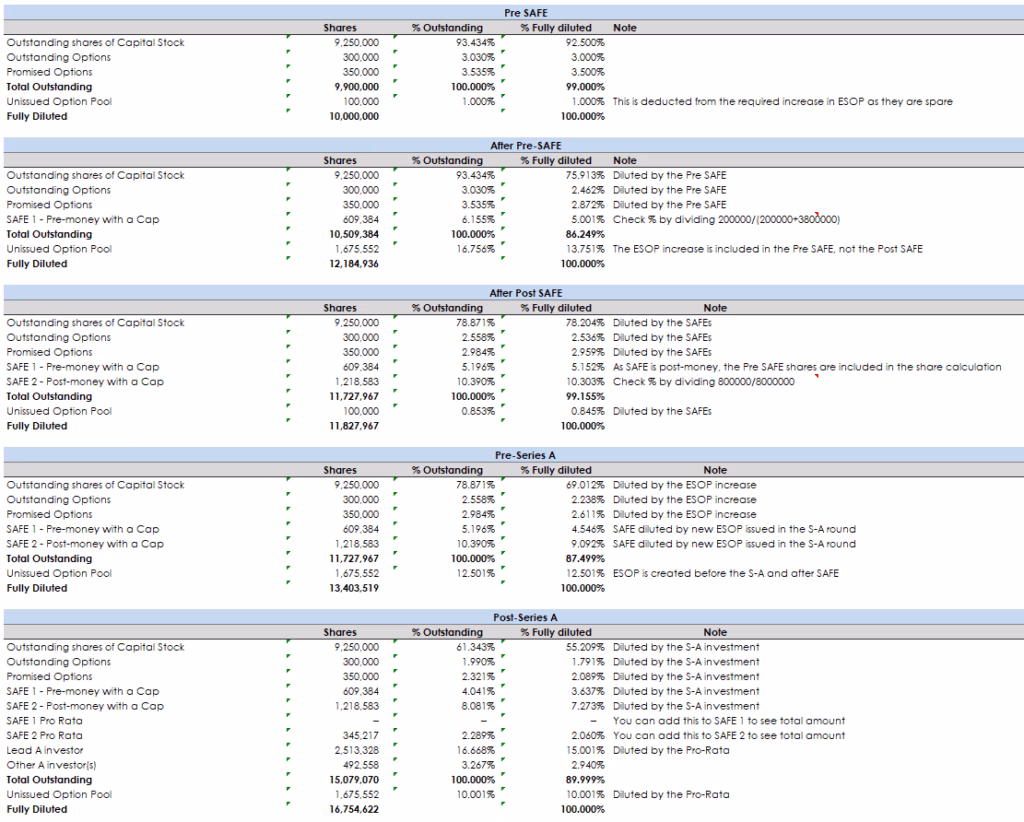Viewport: 1024px width, 822px height.
Task: Select the "SAFE 1 Pro Rata" row label
Action: click(44, 721)
